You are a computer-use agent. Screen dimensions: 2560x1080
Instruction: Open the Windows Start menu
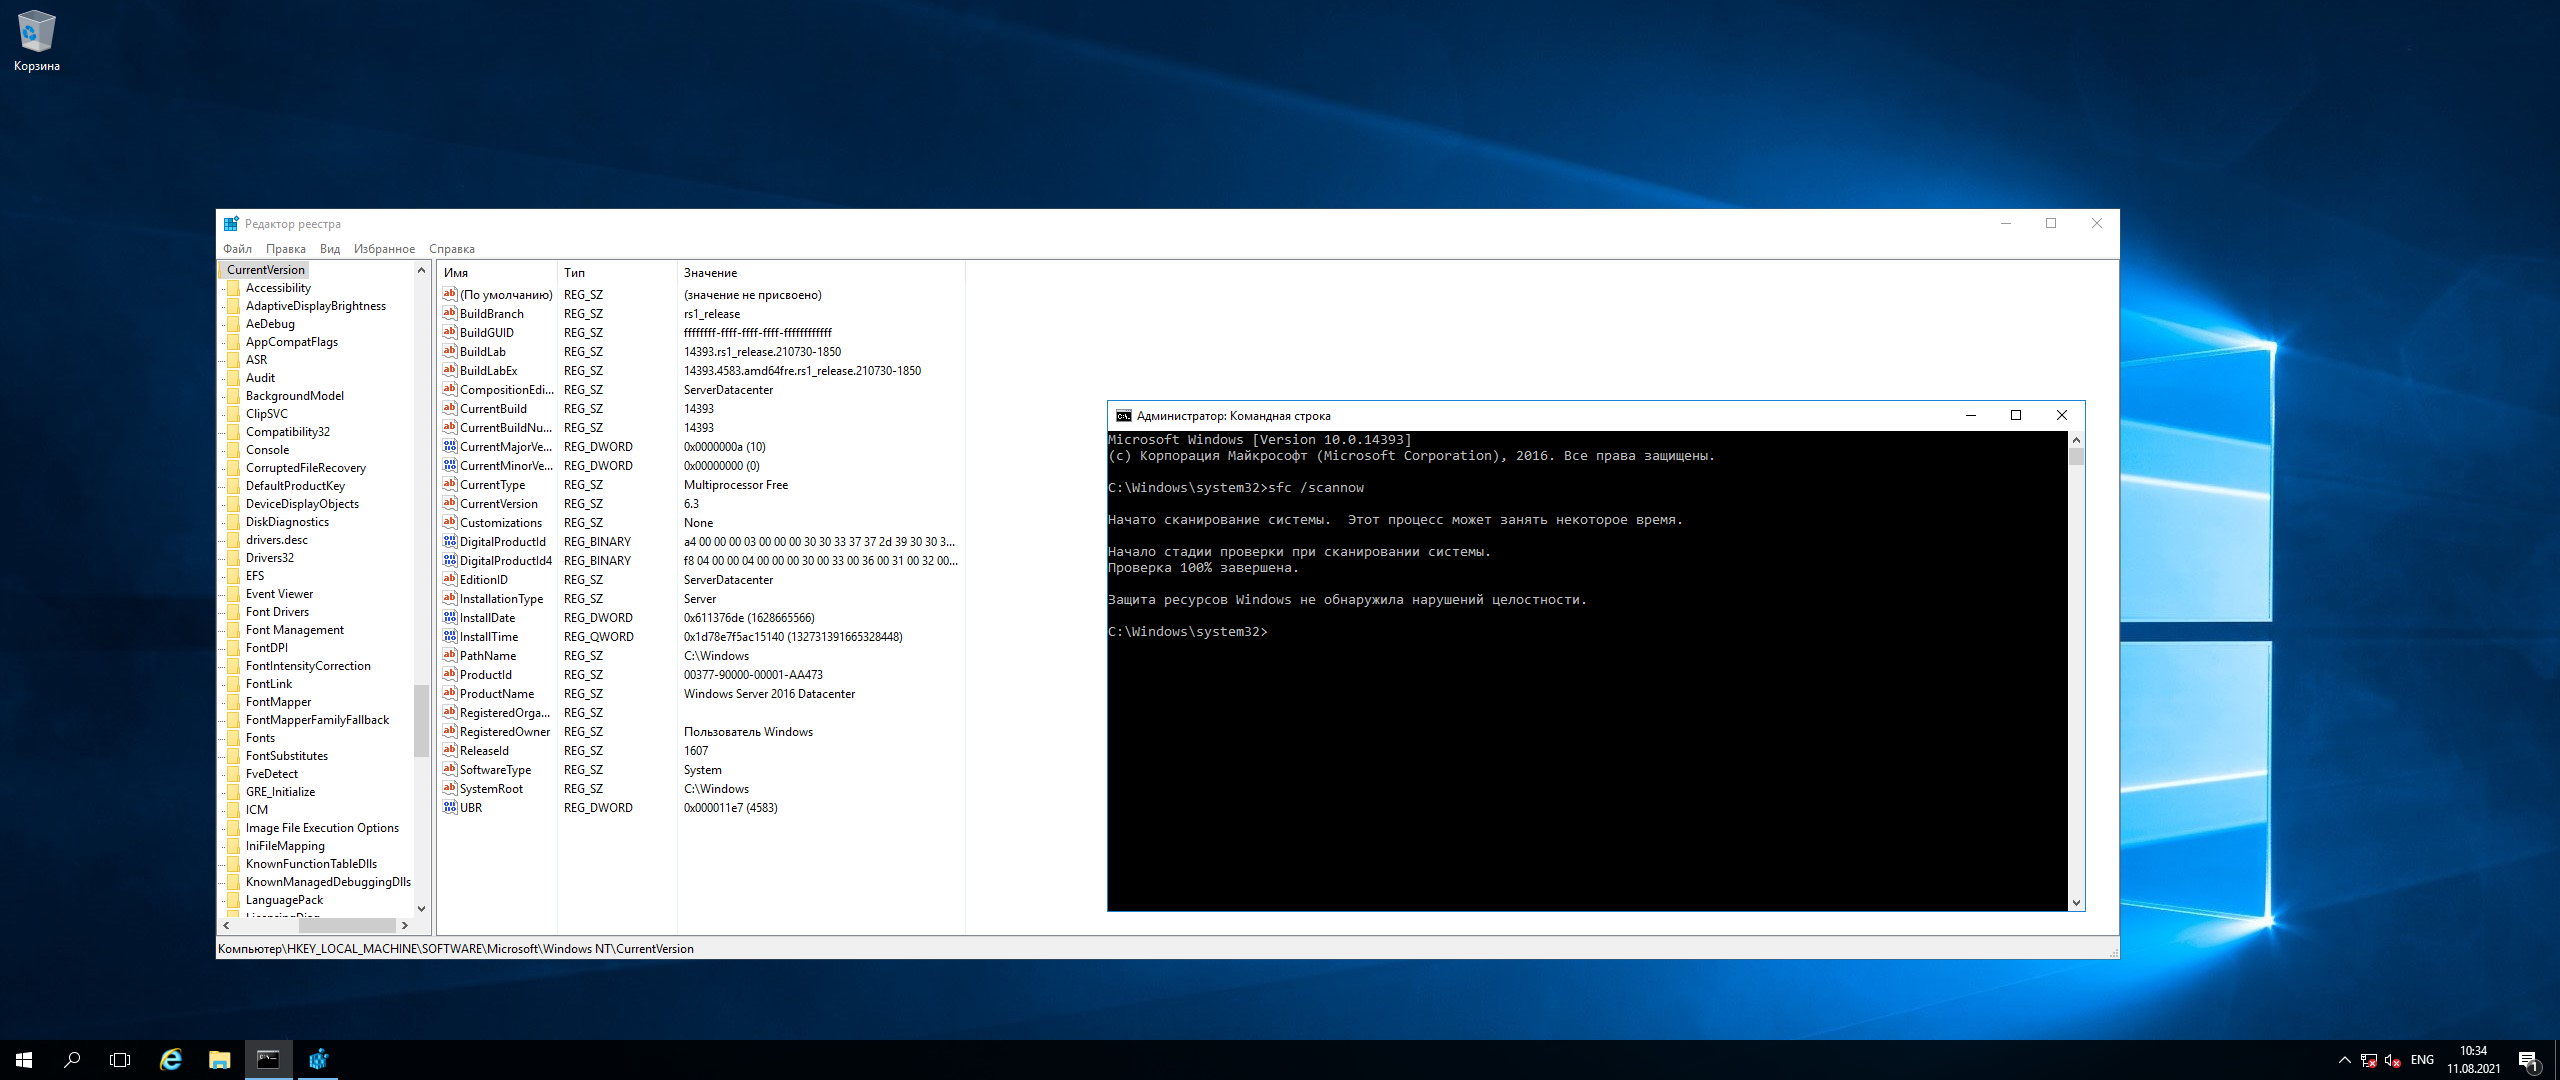[x=24, y=1060]
